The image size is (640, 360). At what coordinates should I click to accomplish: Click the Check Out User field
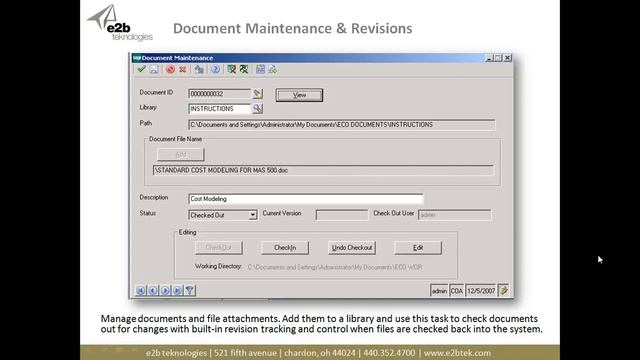454,215
